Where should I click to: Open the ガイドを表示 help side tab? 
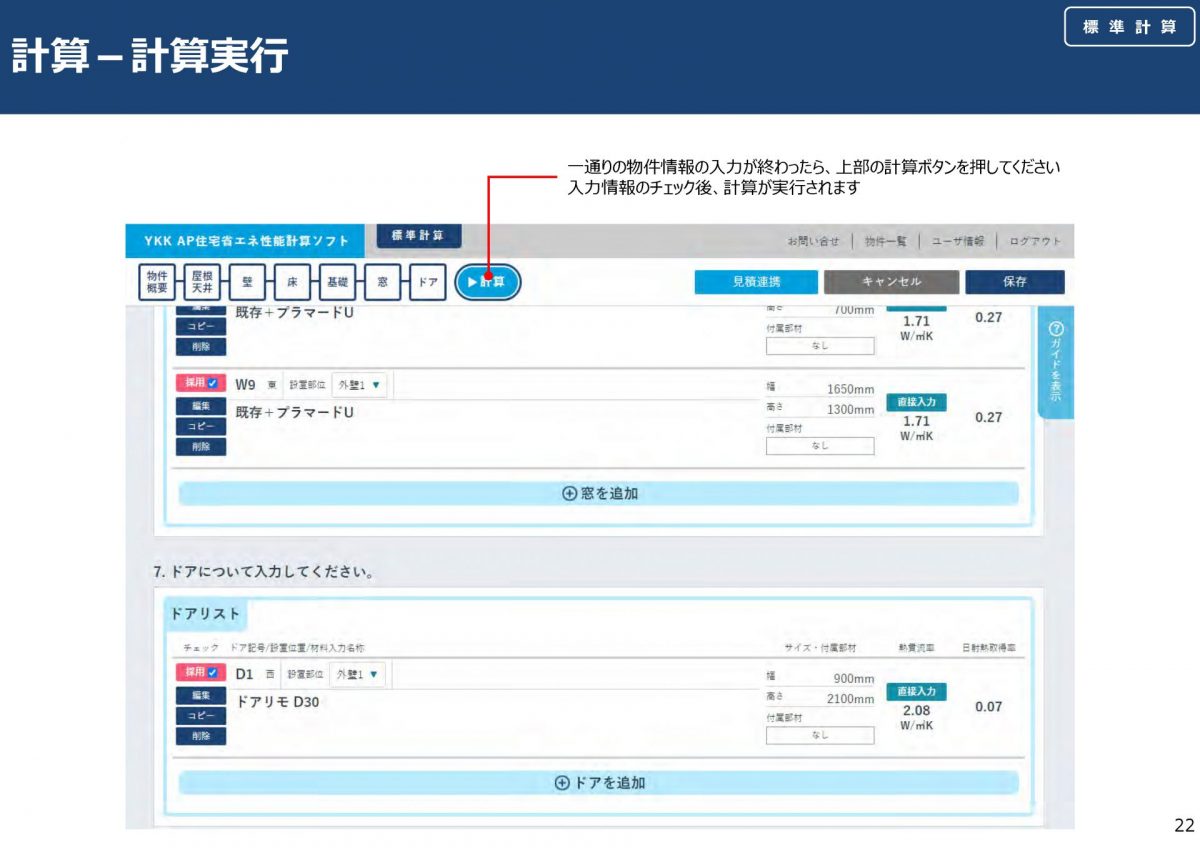point(1056,362)
